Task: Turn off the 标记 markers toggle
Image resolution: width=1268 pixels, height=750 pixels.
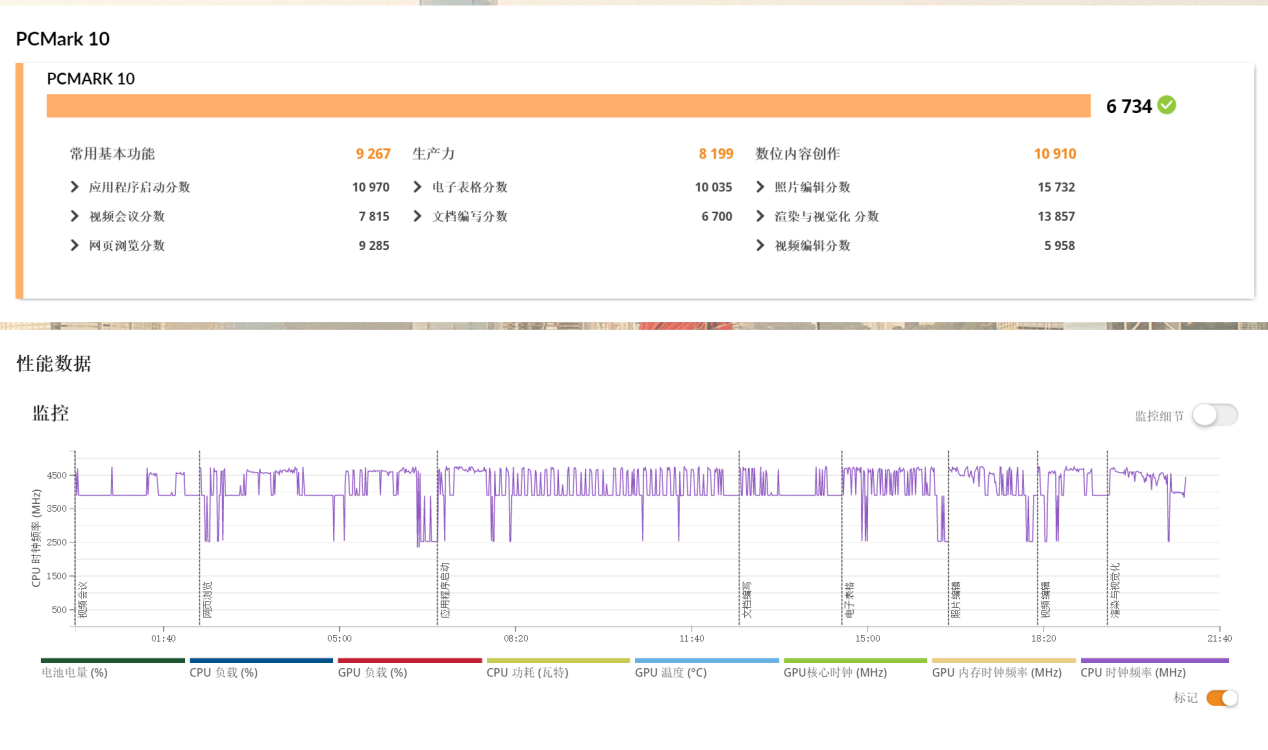Action: tap(1221, 698)
